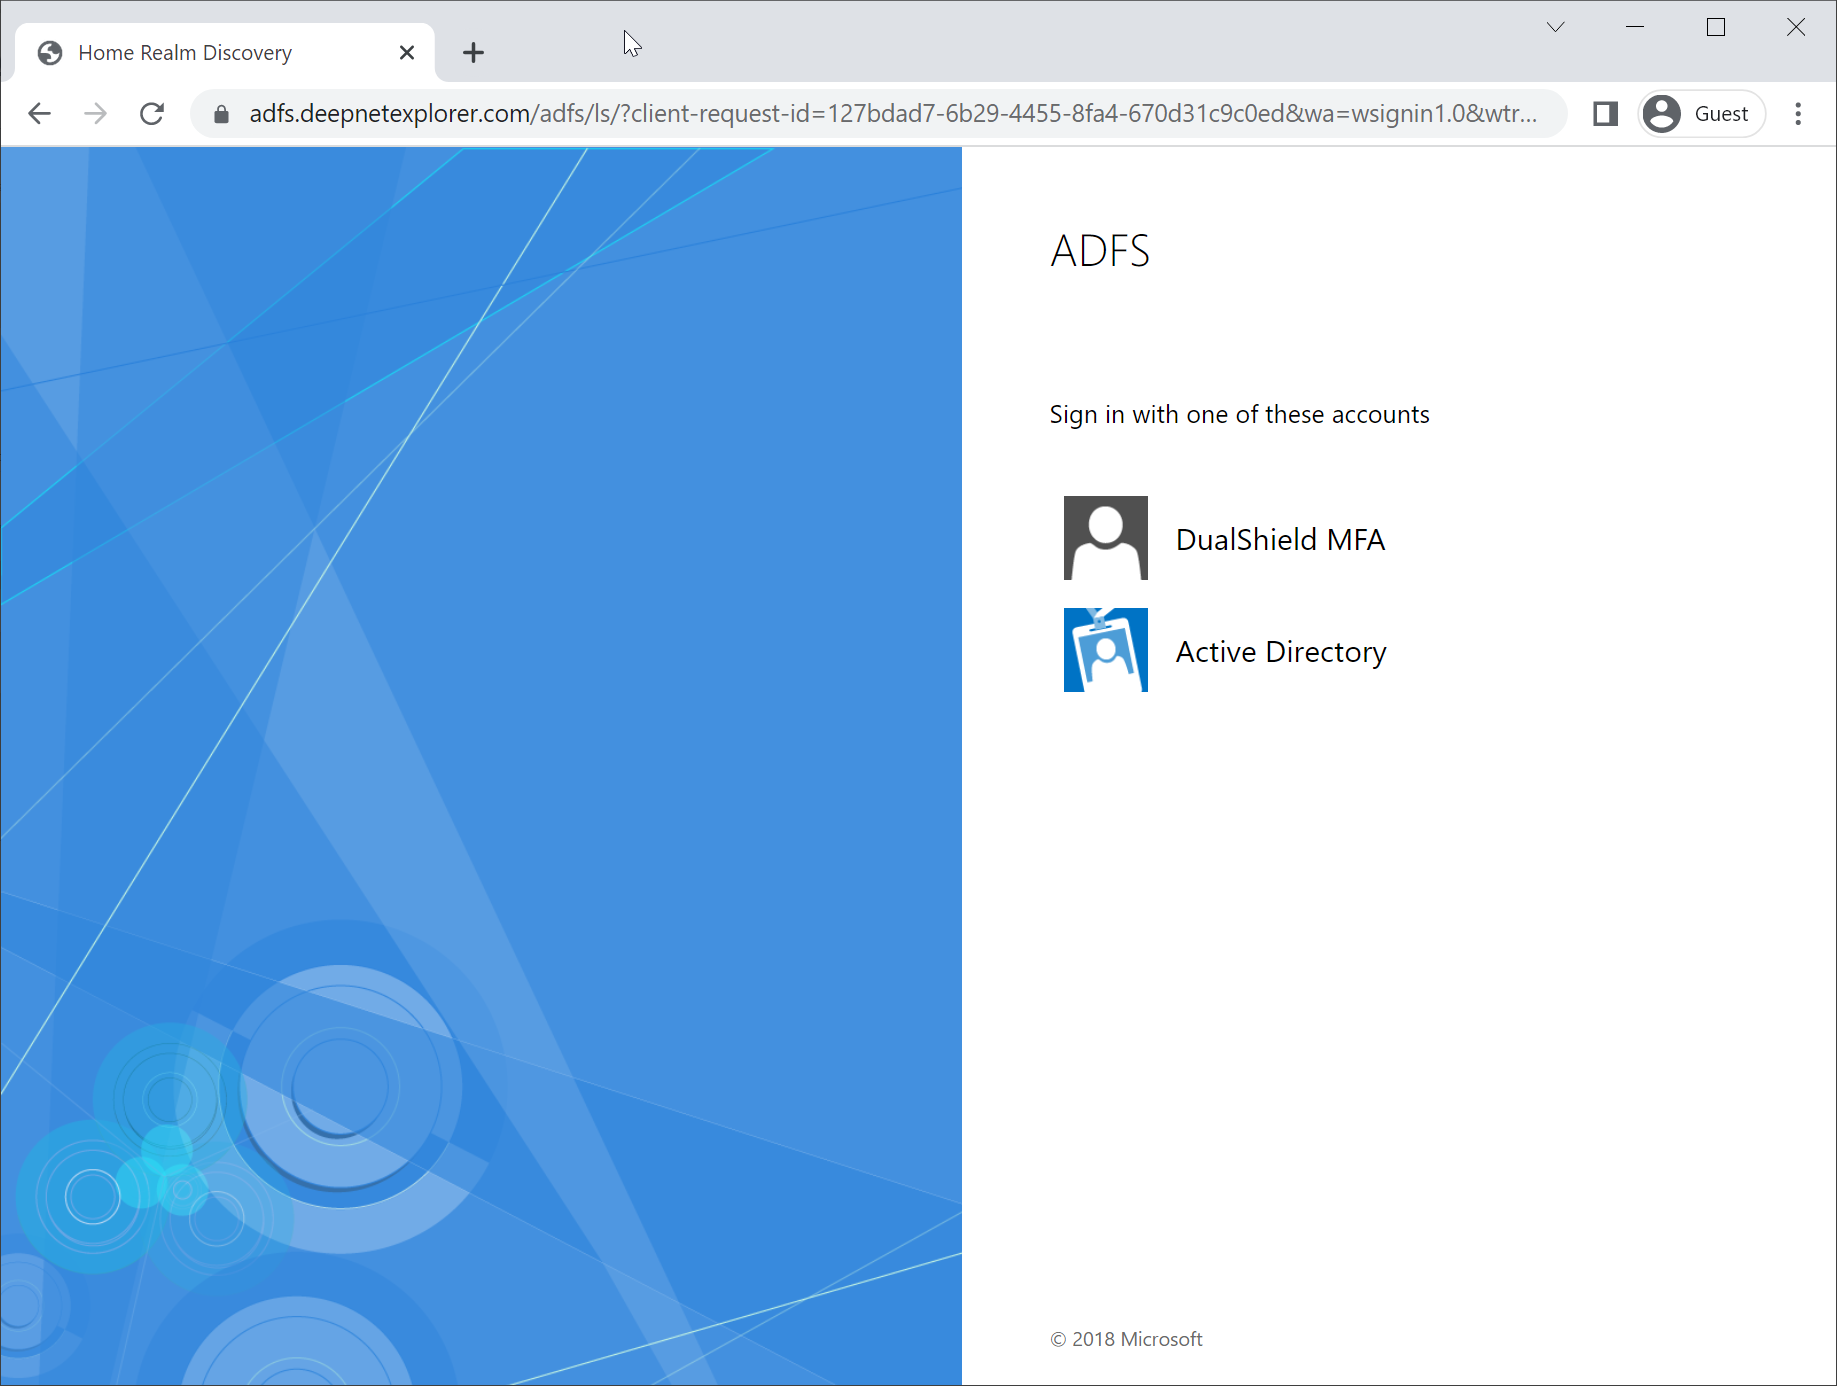
Task: Choose the Active Directory sign-in text
Action: [x=1280, y=652]
